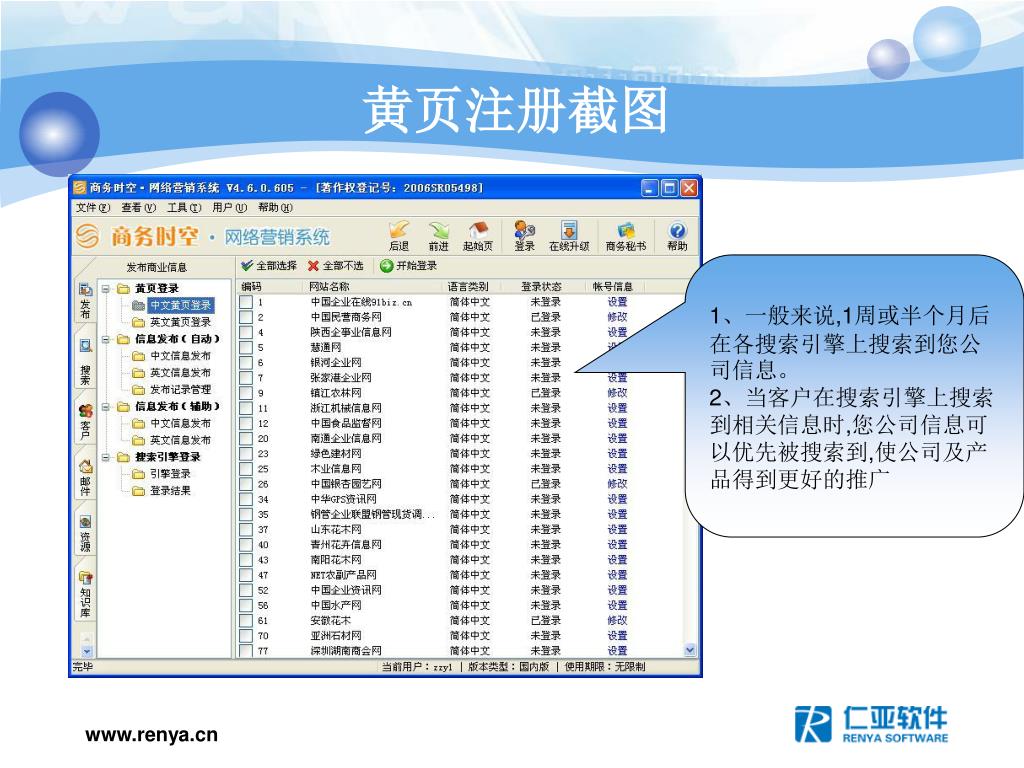Check the box for 张家港企业网
This screenshot has height=768, width=1024.
[246, 377]
